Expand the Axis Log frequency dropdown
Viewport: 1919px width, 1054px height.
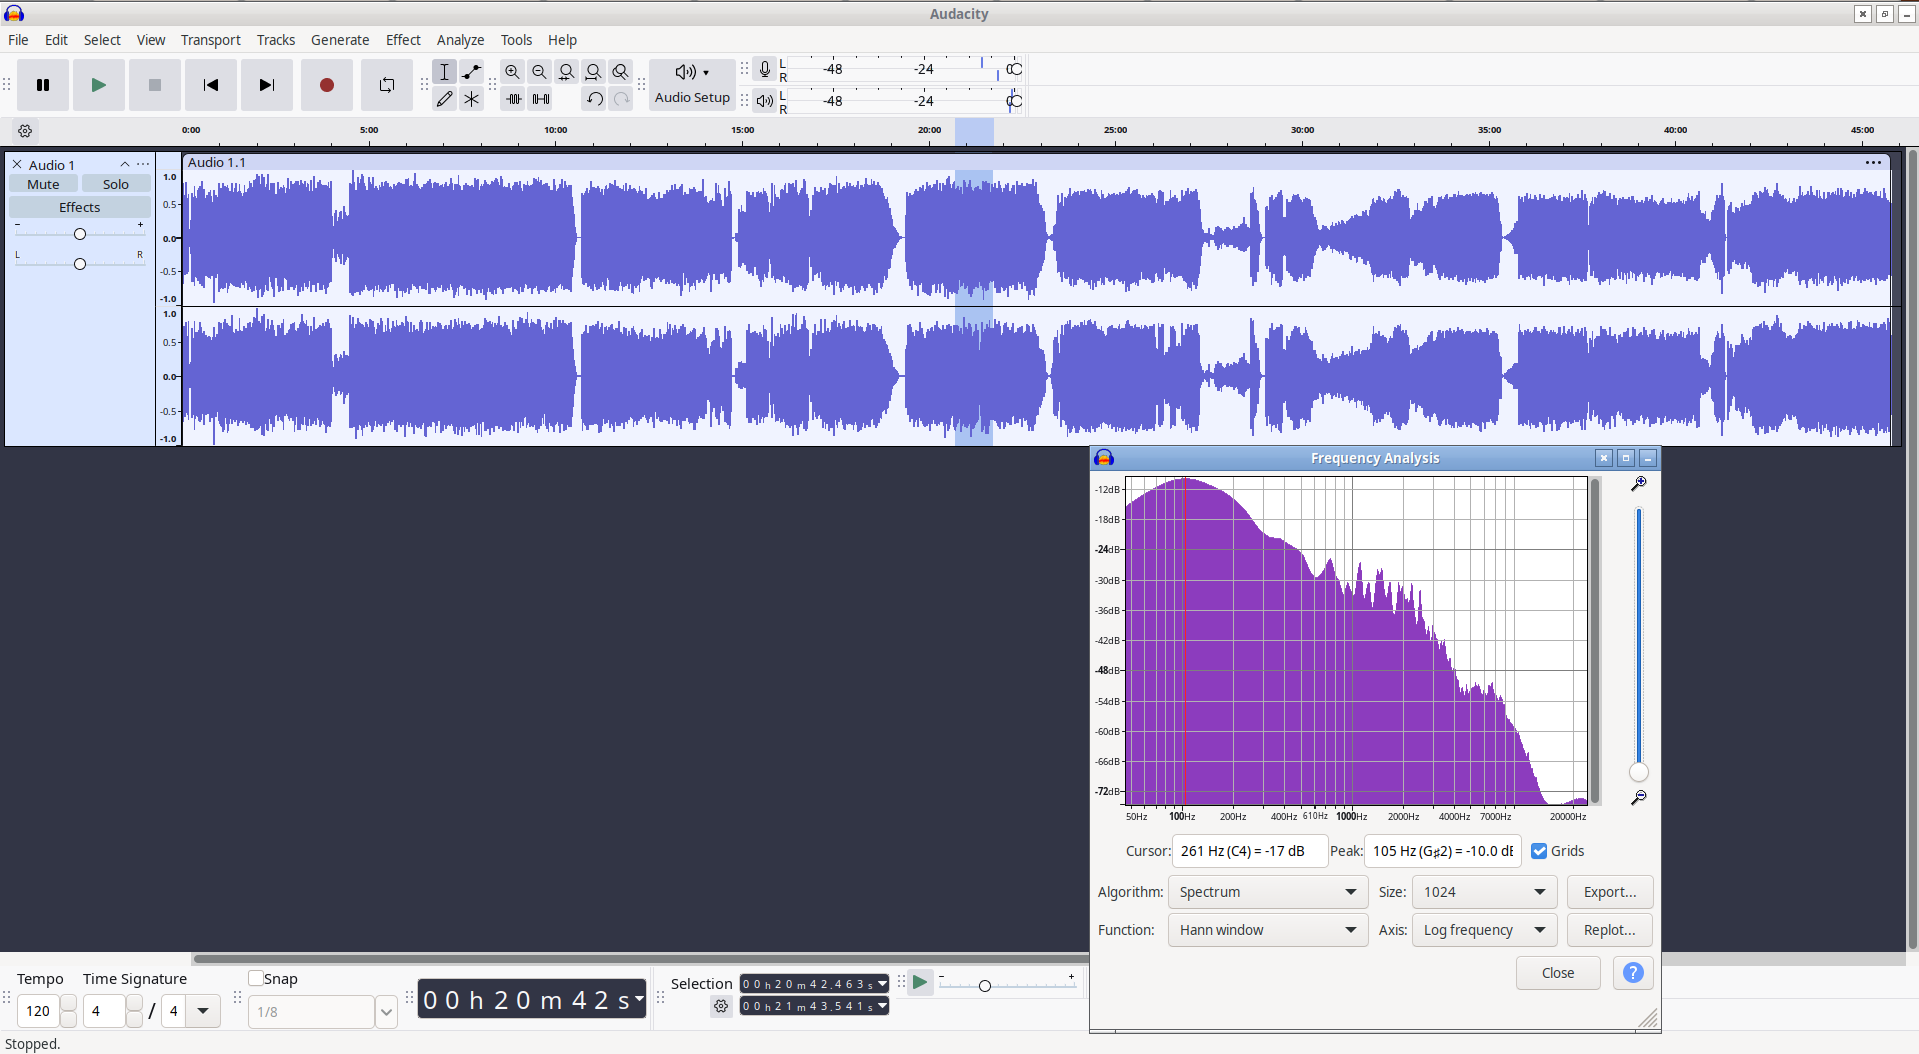1484,930
